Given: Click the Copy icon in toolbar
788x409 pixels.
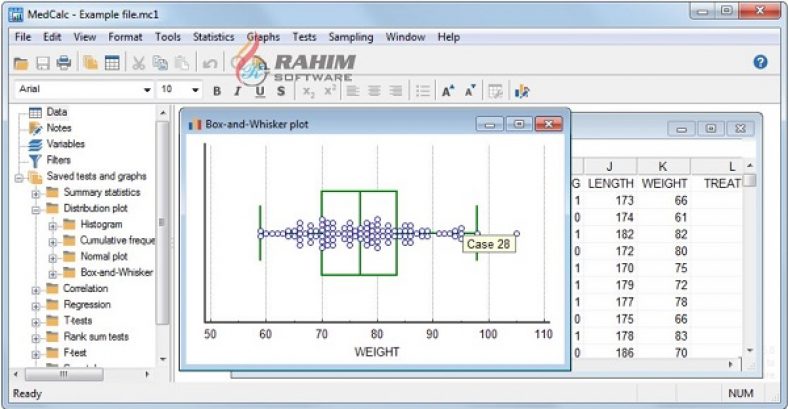Looking at the screenshot, I should point(160,63).
